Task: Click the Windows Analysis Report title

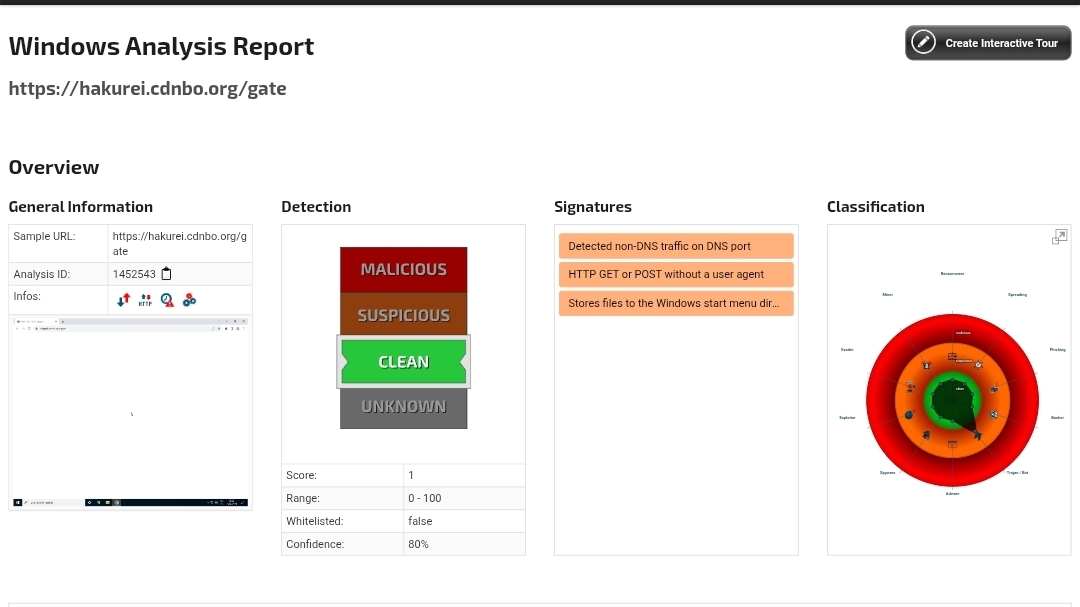Action: click(x=161, y=46)
